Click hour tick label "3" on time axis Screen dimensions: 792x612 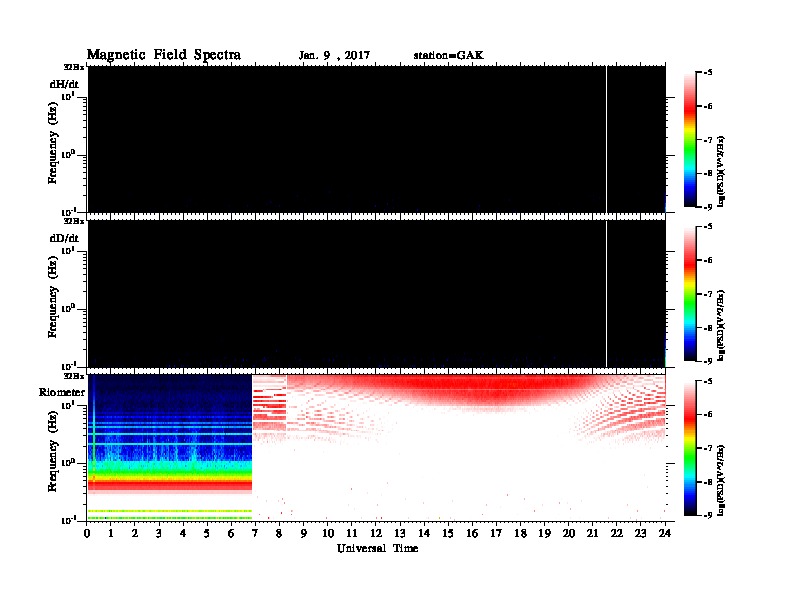(159, 534)
